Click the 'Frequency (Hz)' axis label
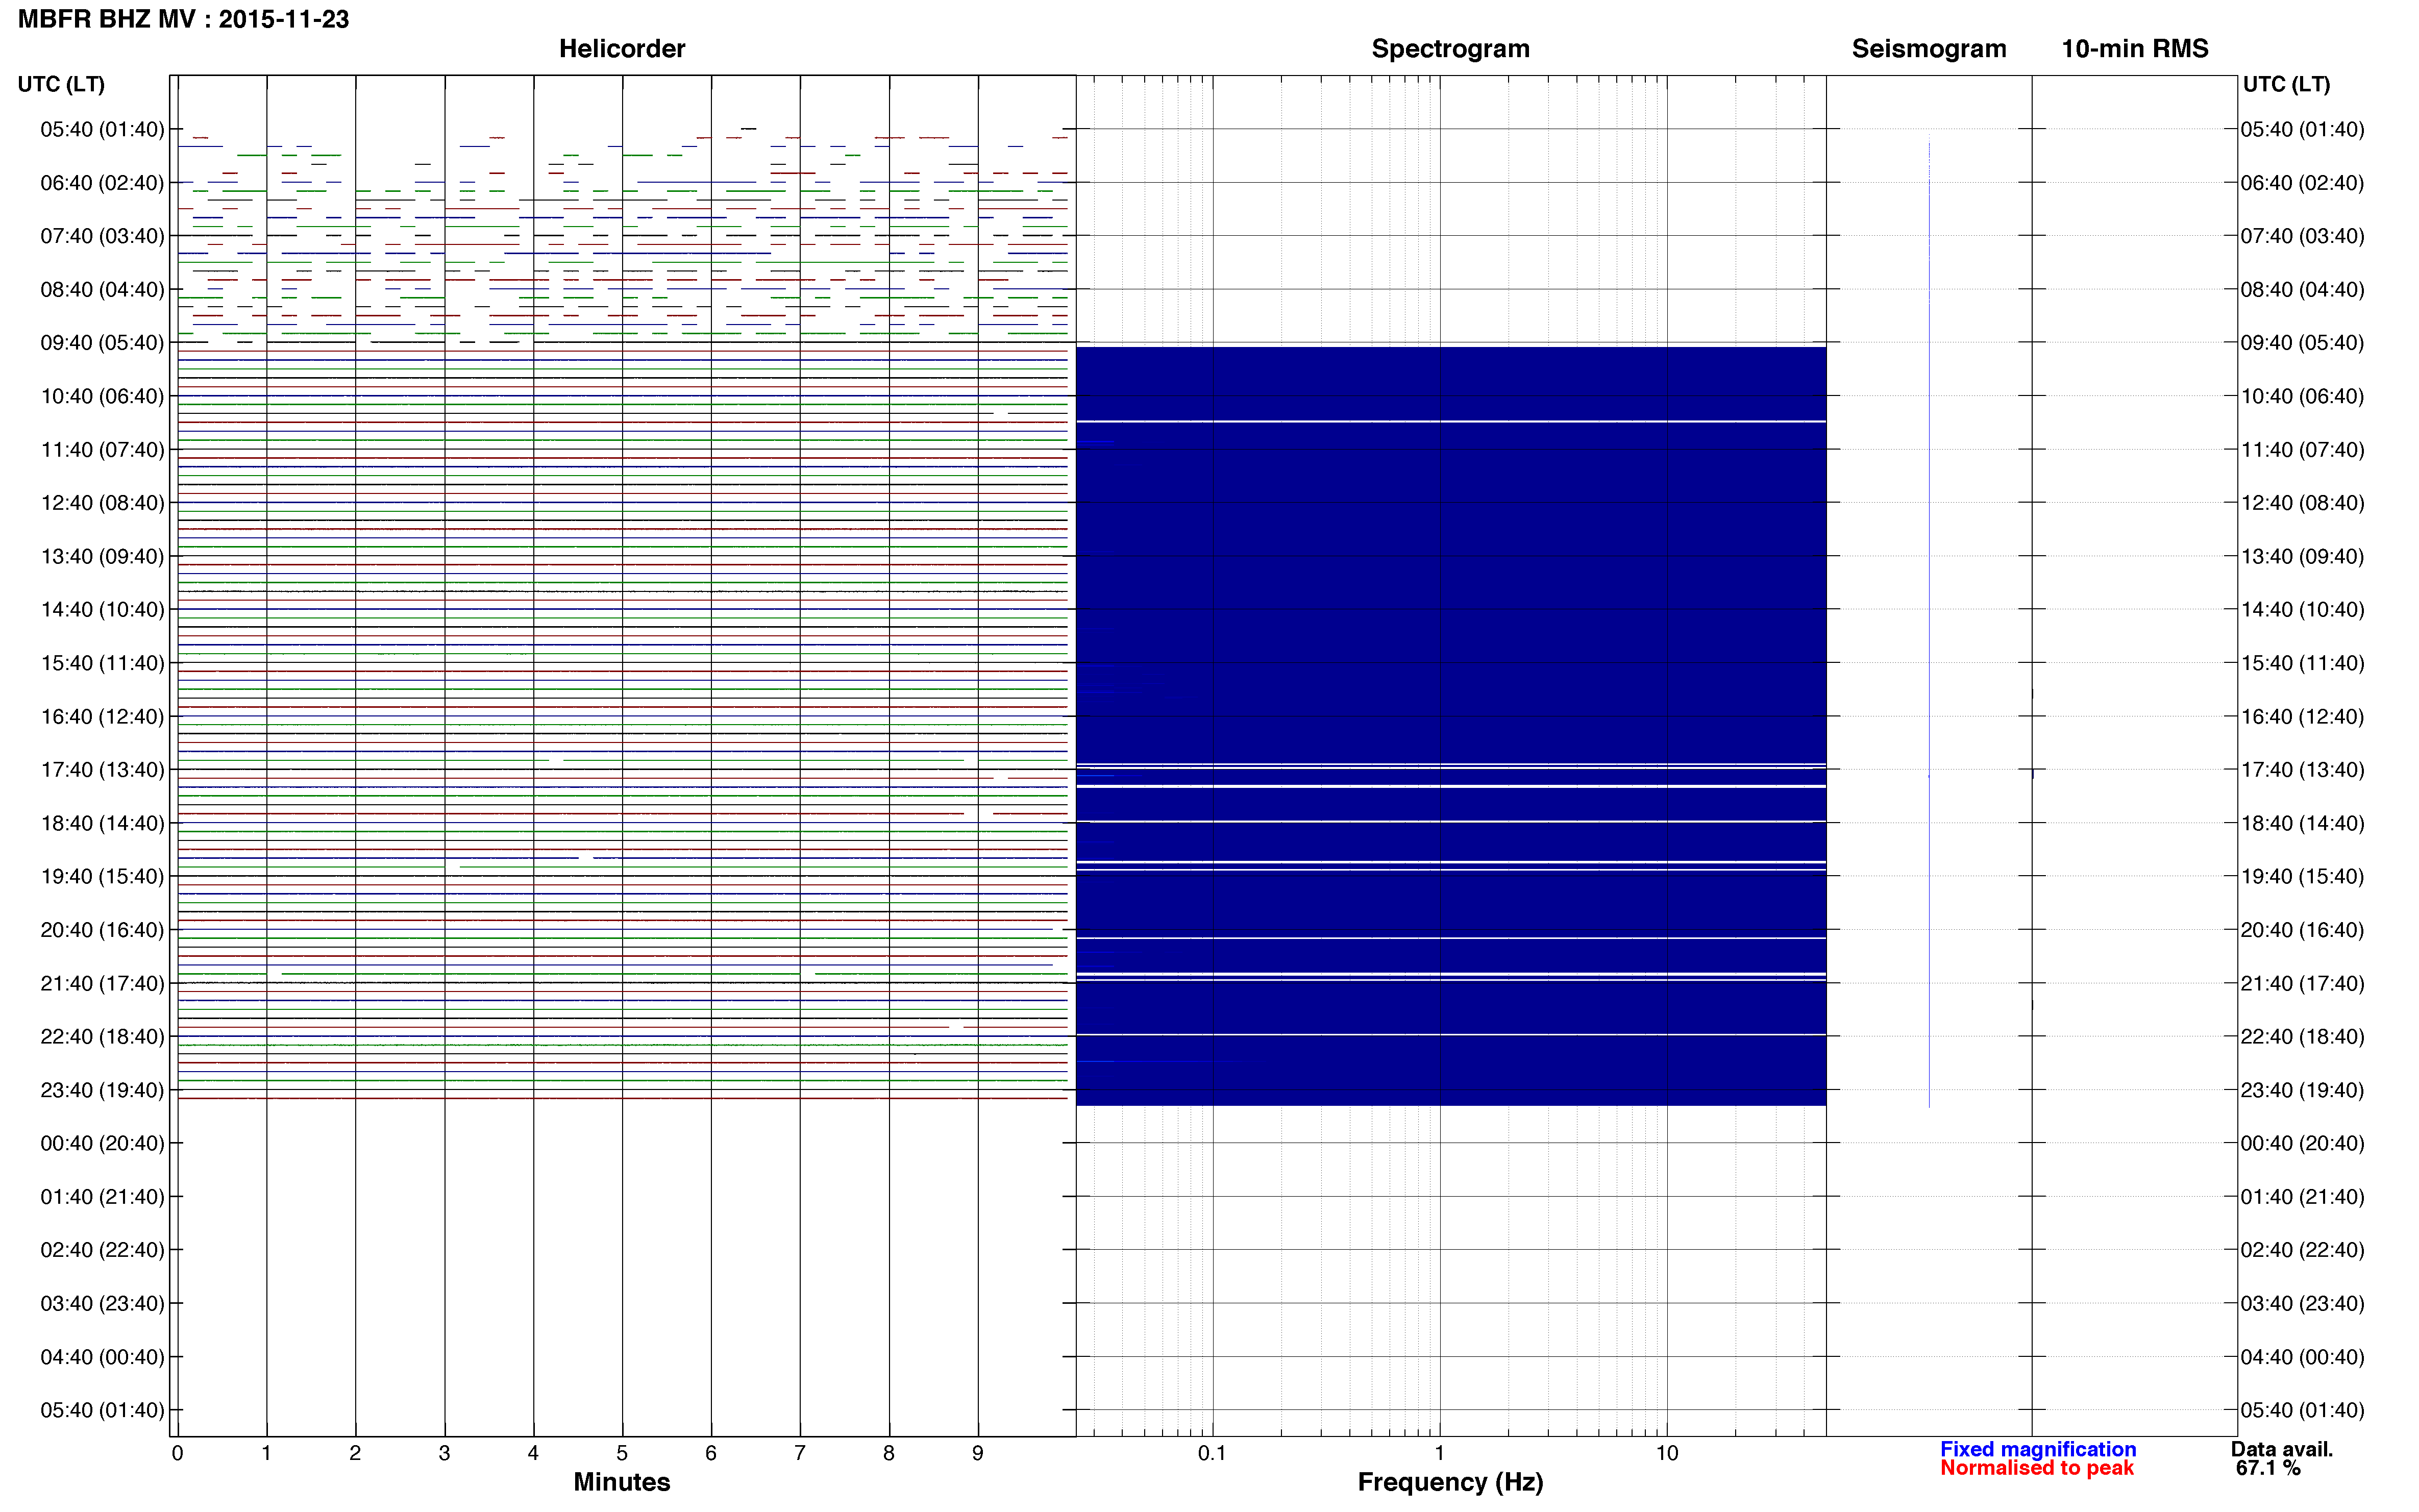 tap(1450, 1482)
